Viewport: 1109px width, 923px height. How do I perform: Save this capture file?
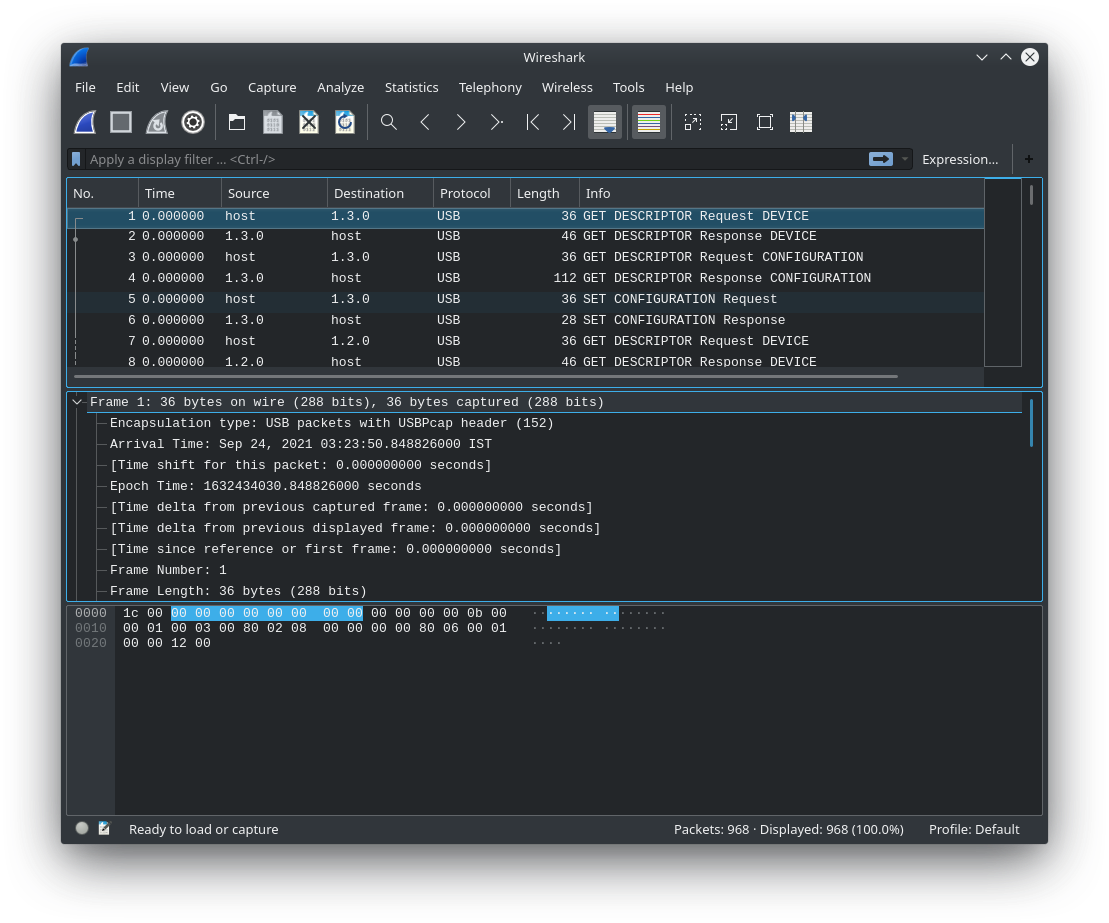pos(273,122)
